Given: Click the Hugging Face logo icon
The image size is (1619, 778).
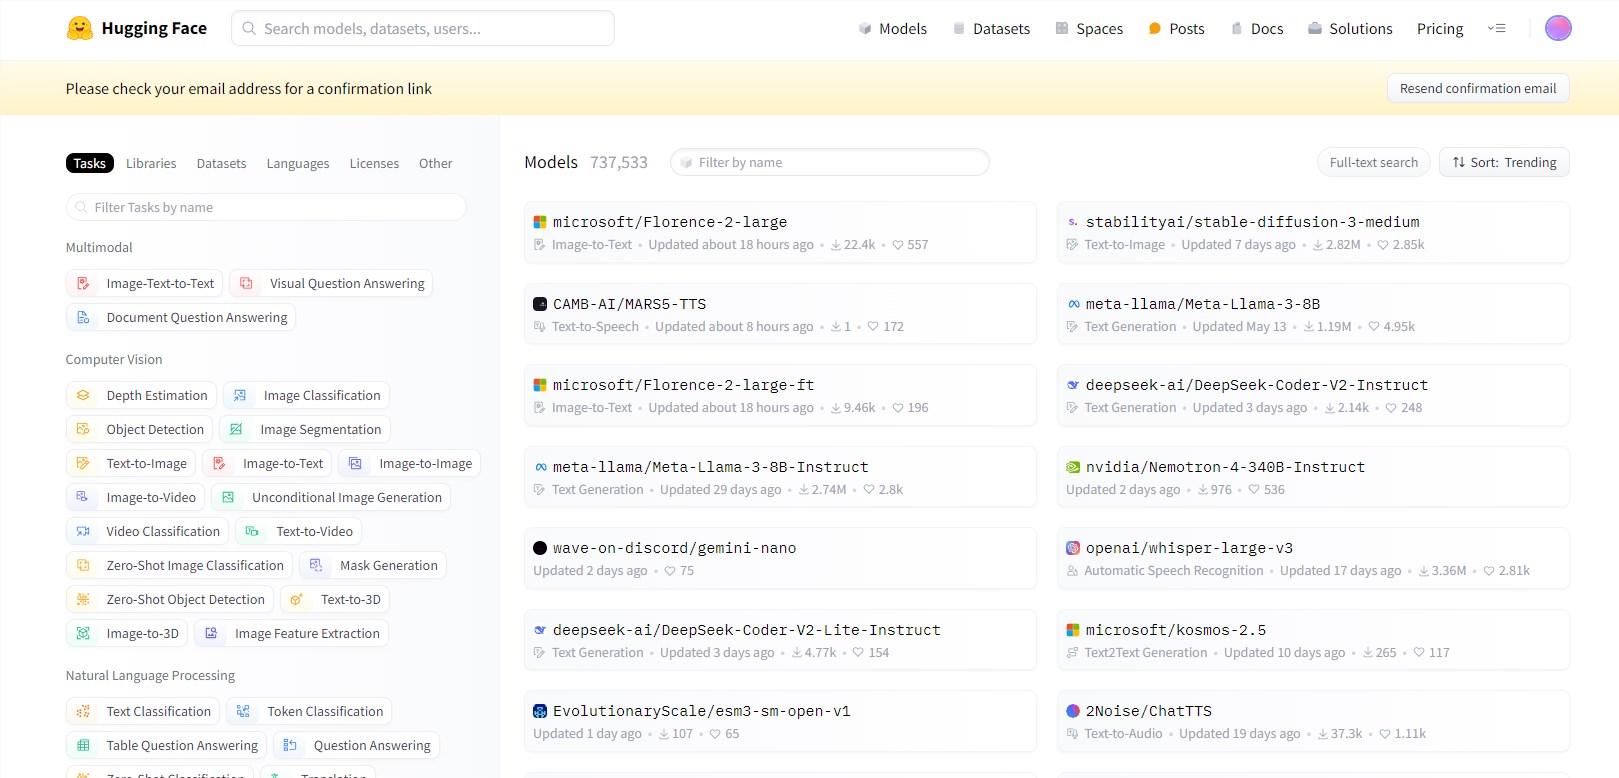Looking at the screenshot, I should tap(79, 28).
